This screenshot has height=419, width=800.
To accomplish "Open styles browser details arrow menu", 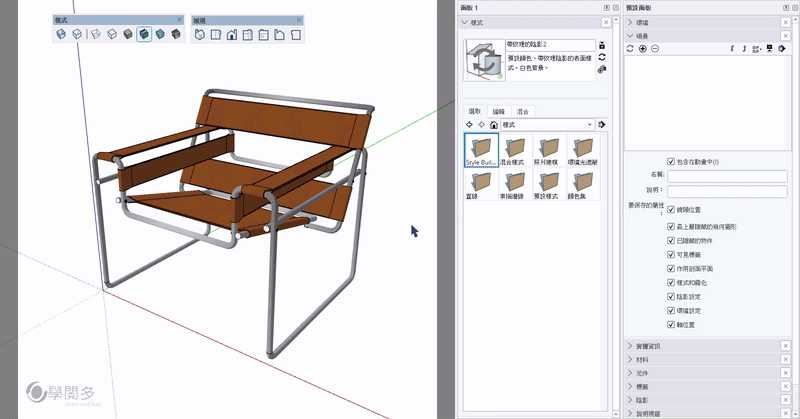I will (602, 125).
